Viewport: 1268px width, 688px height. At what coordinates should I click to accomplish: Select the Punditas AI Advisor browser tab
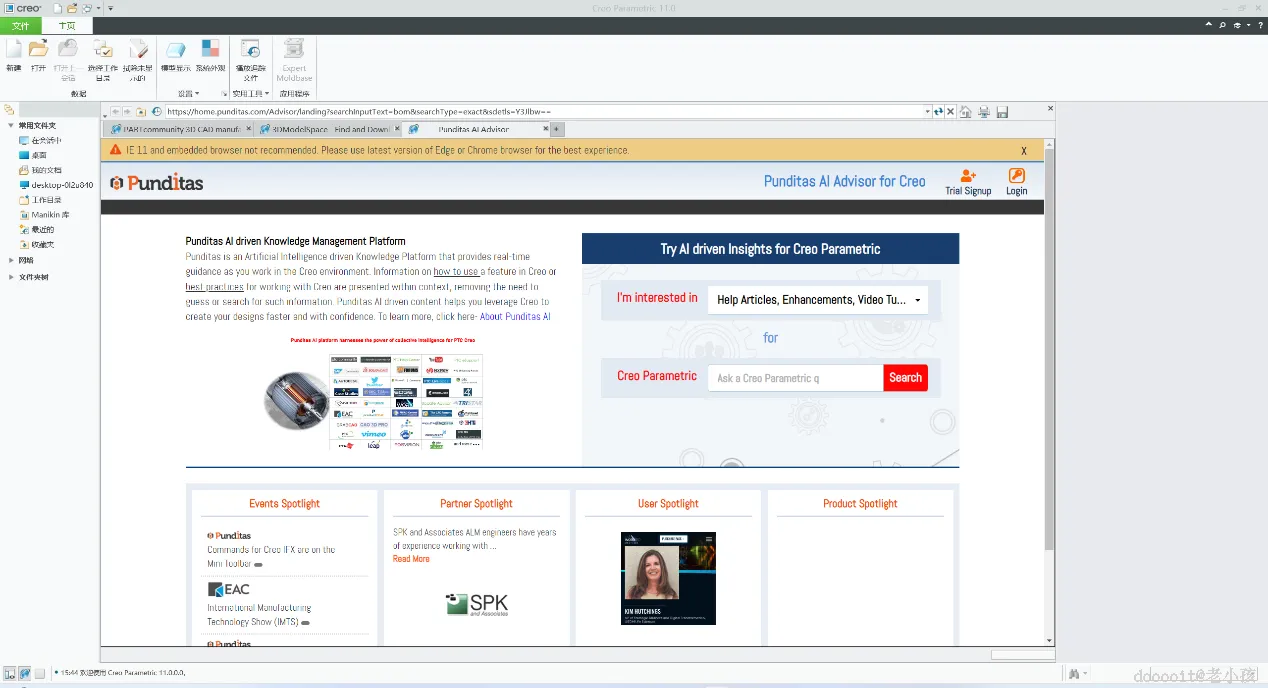click(x=476, y=129)
